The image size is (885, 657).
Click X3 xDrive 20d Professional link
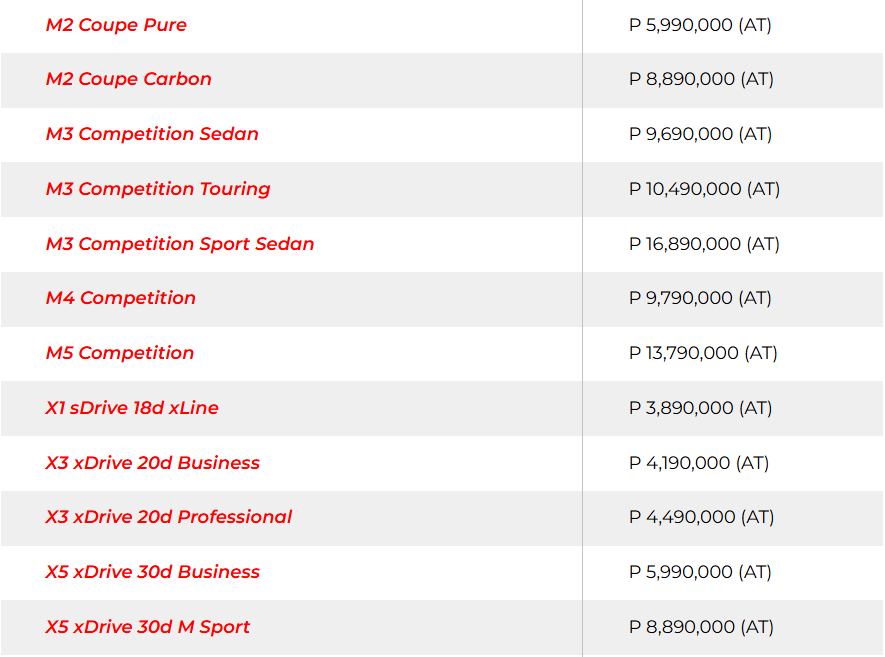[169, 517]
